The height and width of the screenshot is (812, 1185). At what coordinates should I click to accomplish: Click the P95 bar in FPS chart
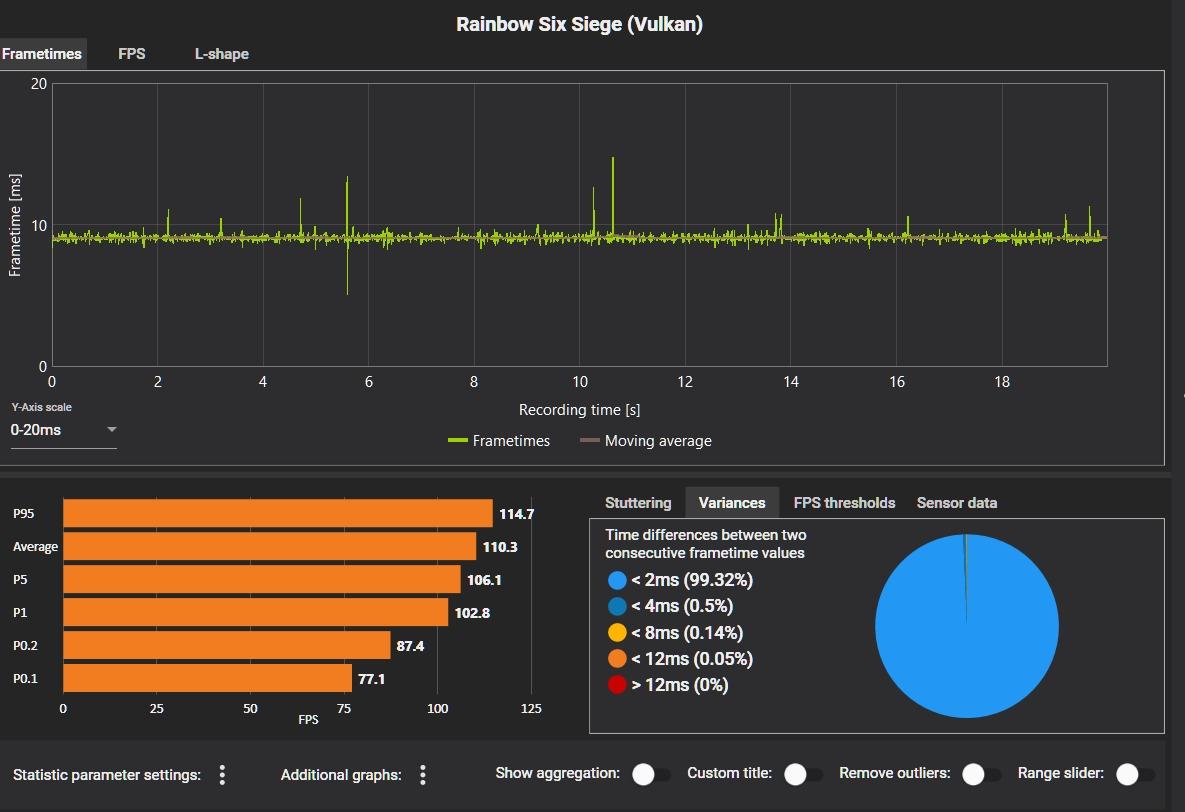click(x=277, y=513)
